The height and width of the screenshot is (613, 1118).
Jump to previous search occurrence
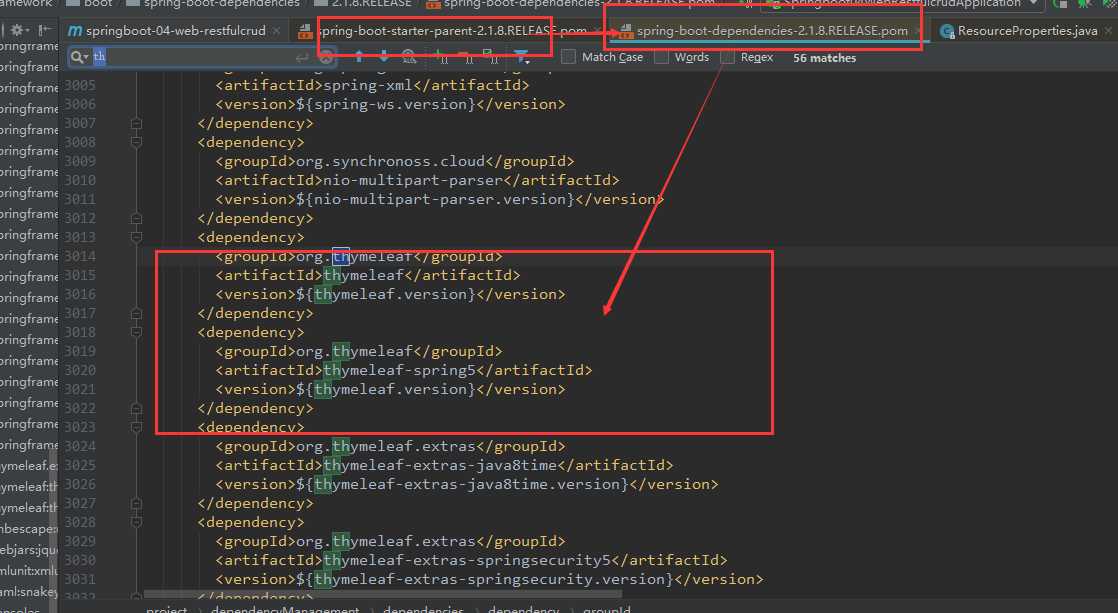(x=359, y=57)
